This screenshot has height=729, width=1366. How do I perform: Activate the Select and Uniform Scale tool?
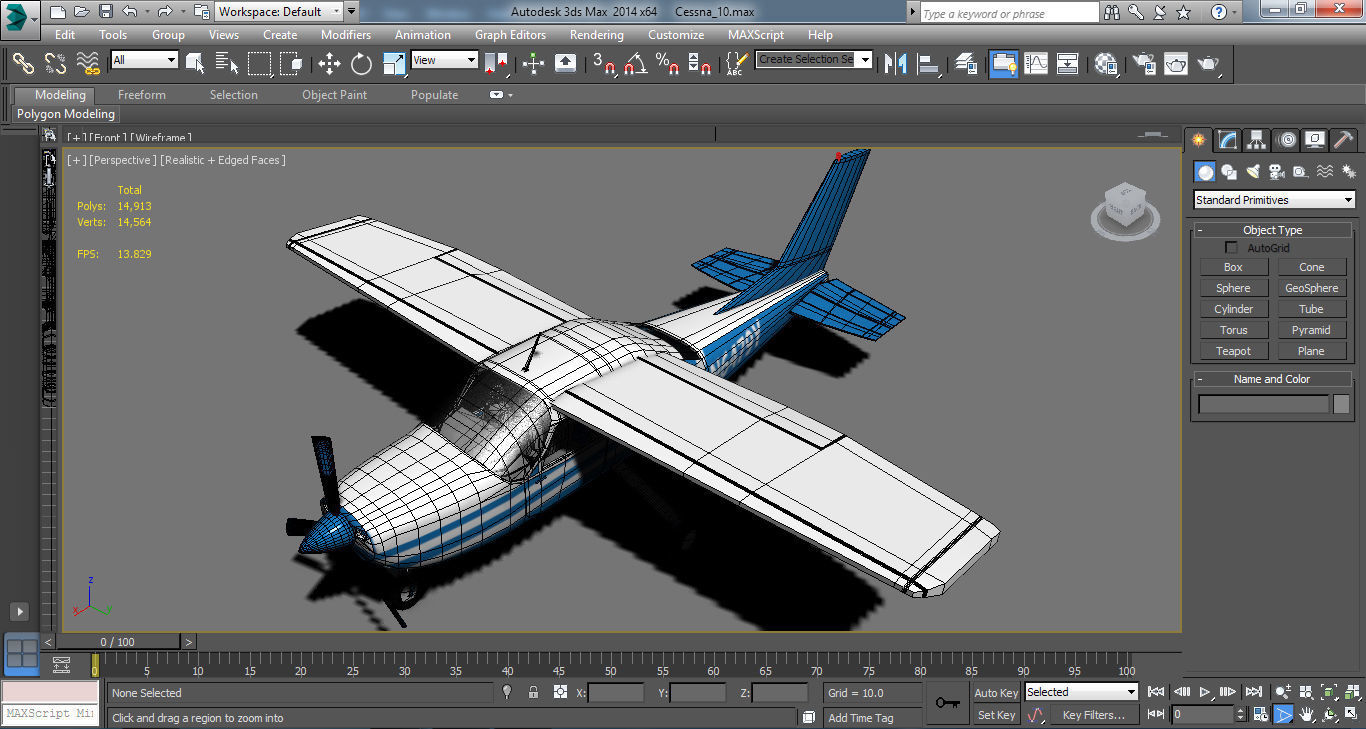pos(394,64)
